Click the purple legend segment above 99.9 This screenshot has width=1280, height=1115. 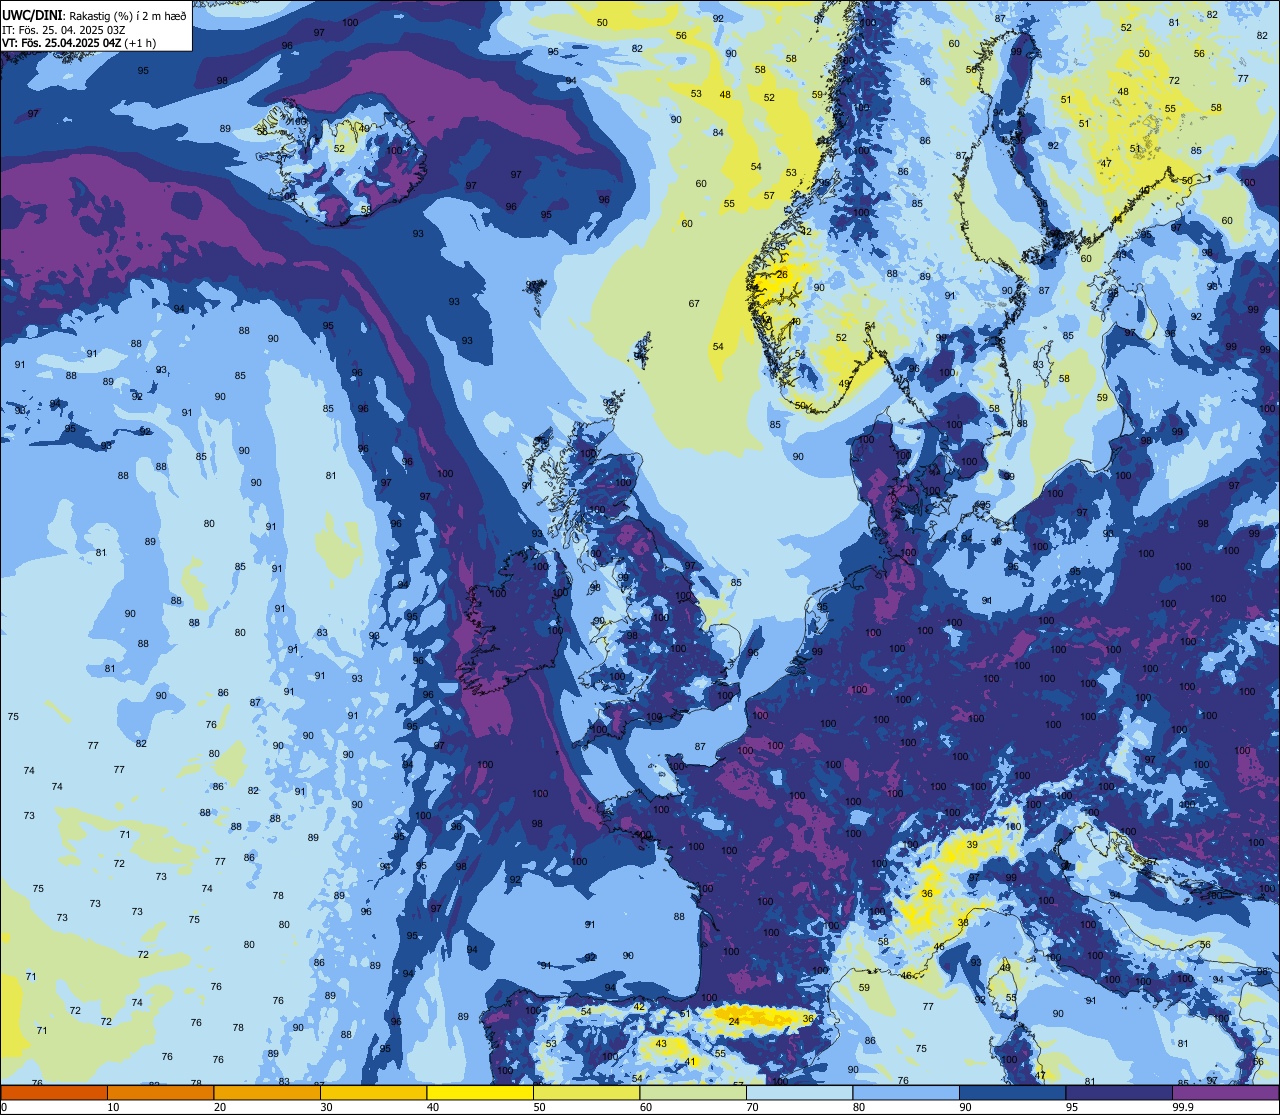pyautogui.click(x=1225, y=1092)
